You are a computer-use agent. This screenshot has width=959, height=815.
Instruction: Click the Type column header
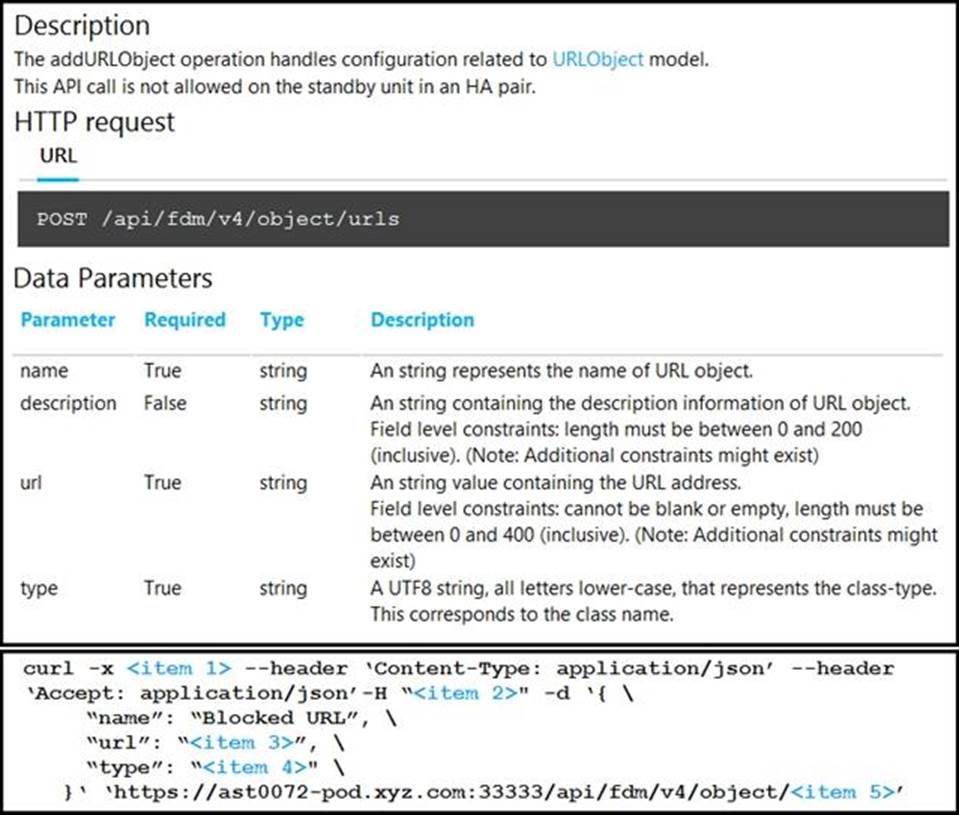click(x=281, y=320)
